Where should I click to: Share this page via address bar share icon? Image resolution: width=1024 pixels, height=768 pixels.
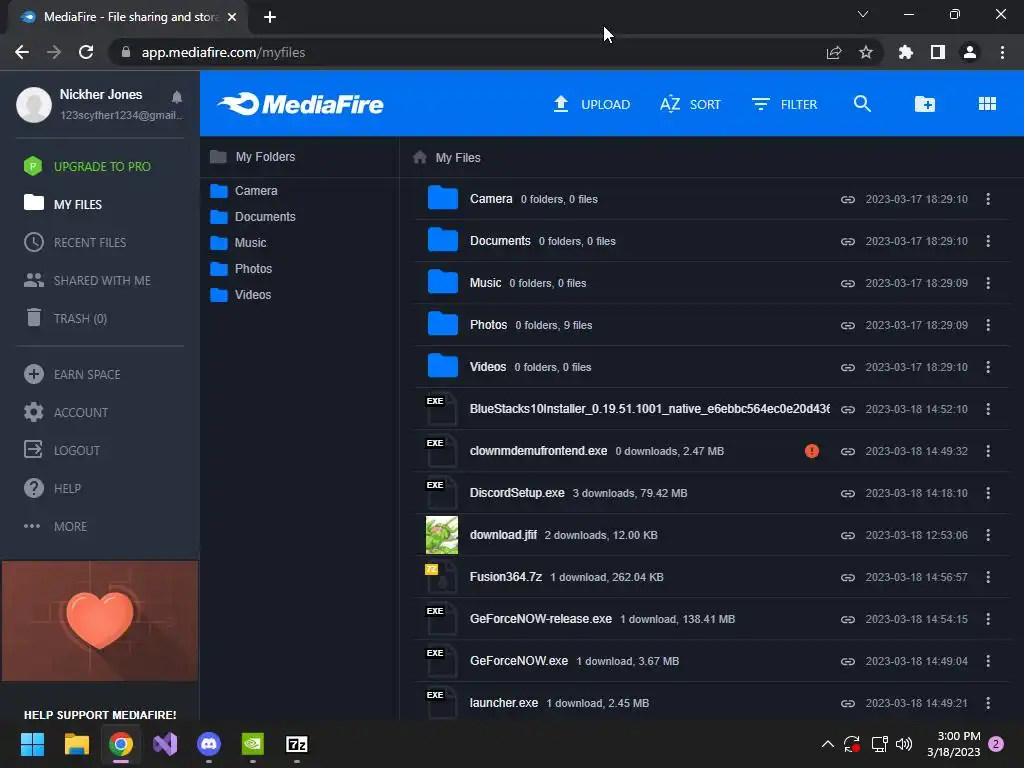tap(834, 52)
